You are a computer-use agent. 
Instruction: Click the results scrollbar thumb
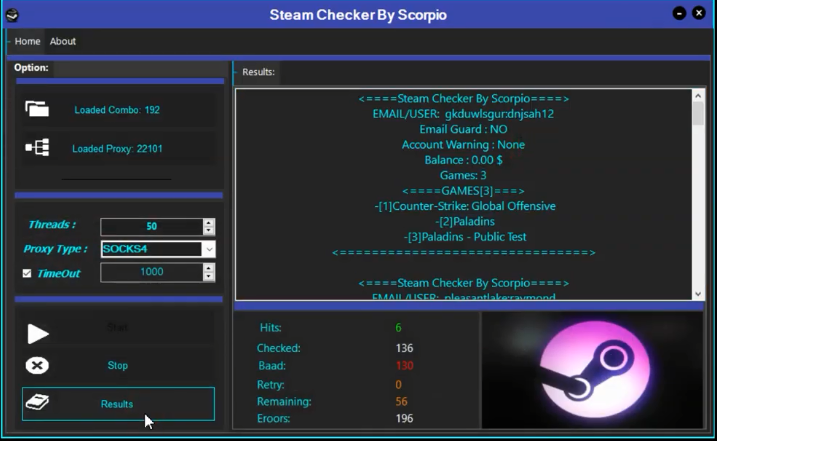click(698, 113)
